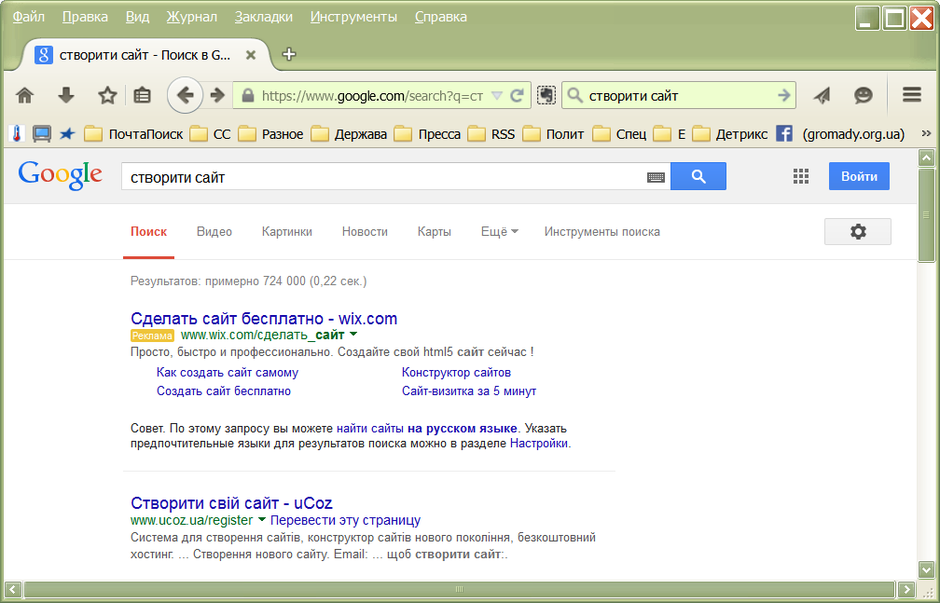Open the hamburger browser menu
940x603 pixels.
coord(912,95)
